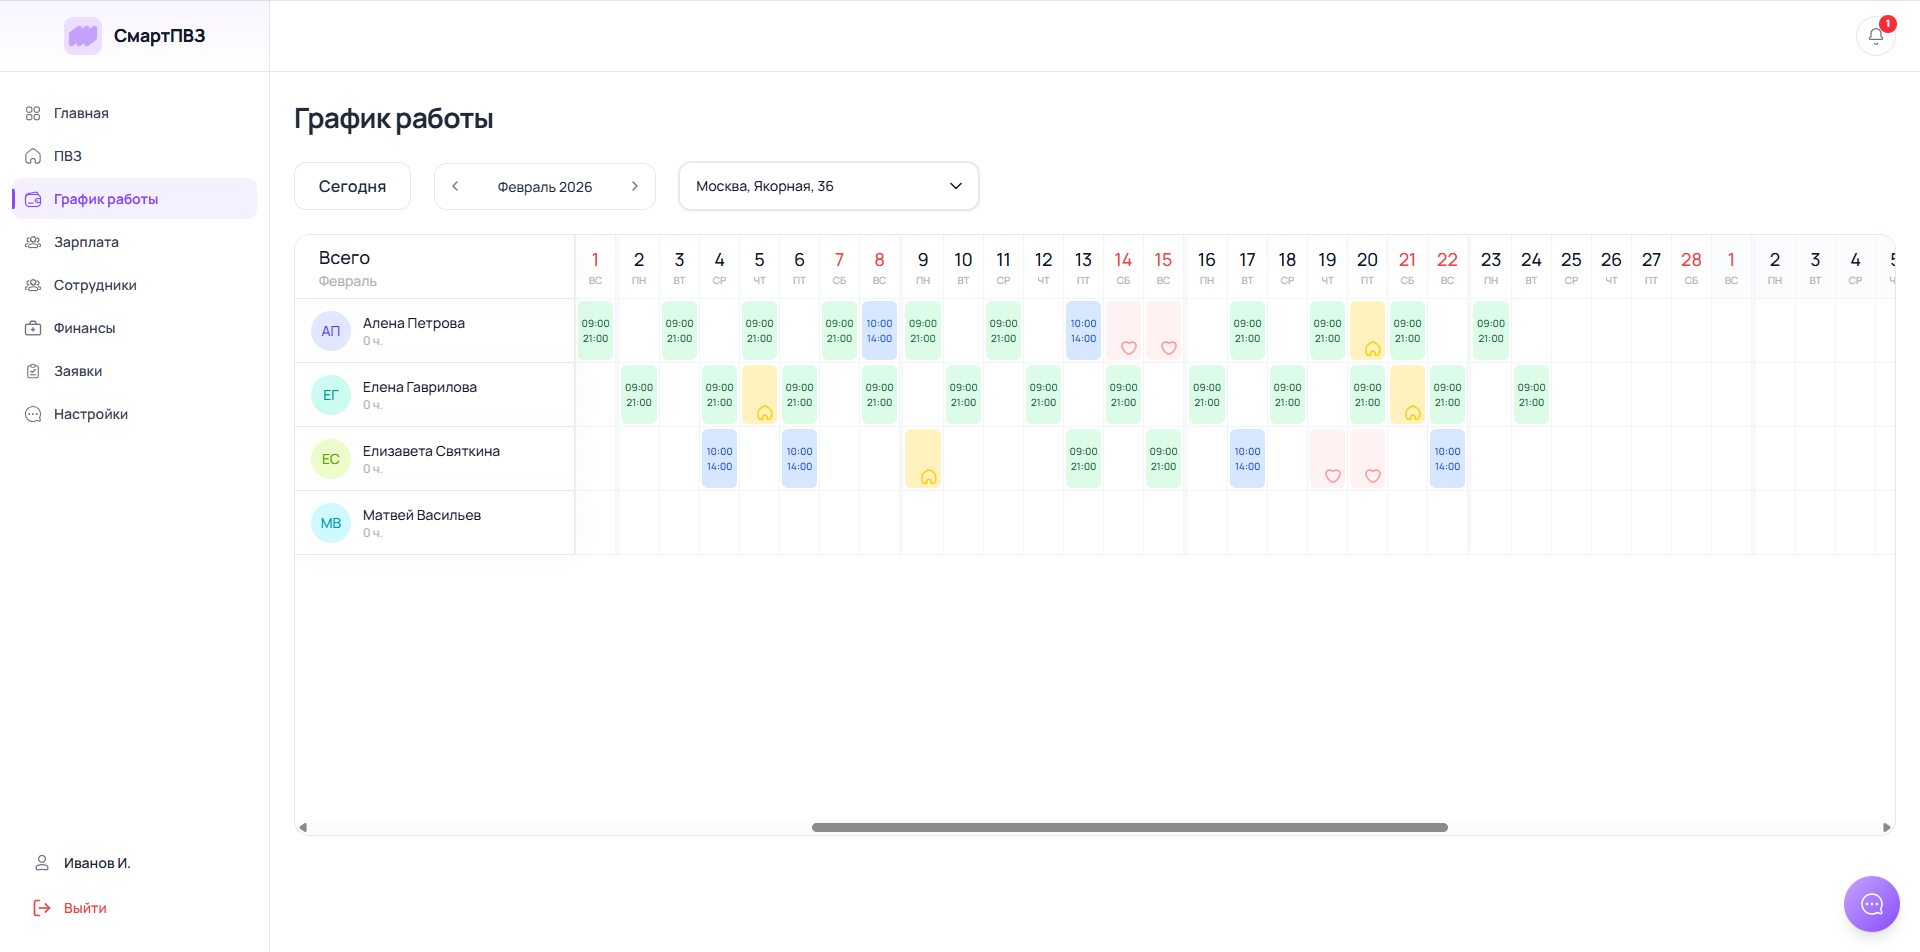
Task: Click Елизавета Святкина's ЕС avatar
Action: tap(331, 459)
